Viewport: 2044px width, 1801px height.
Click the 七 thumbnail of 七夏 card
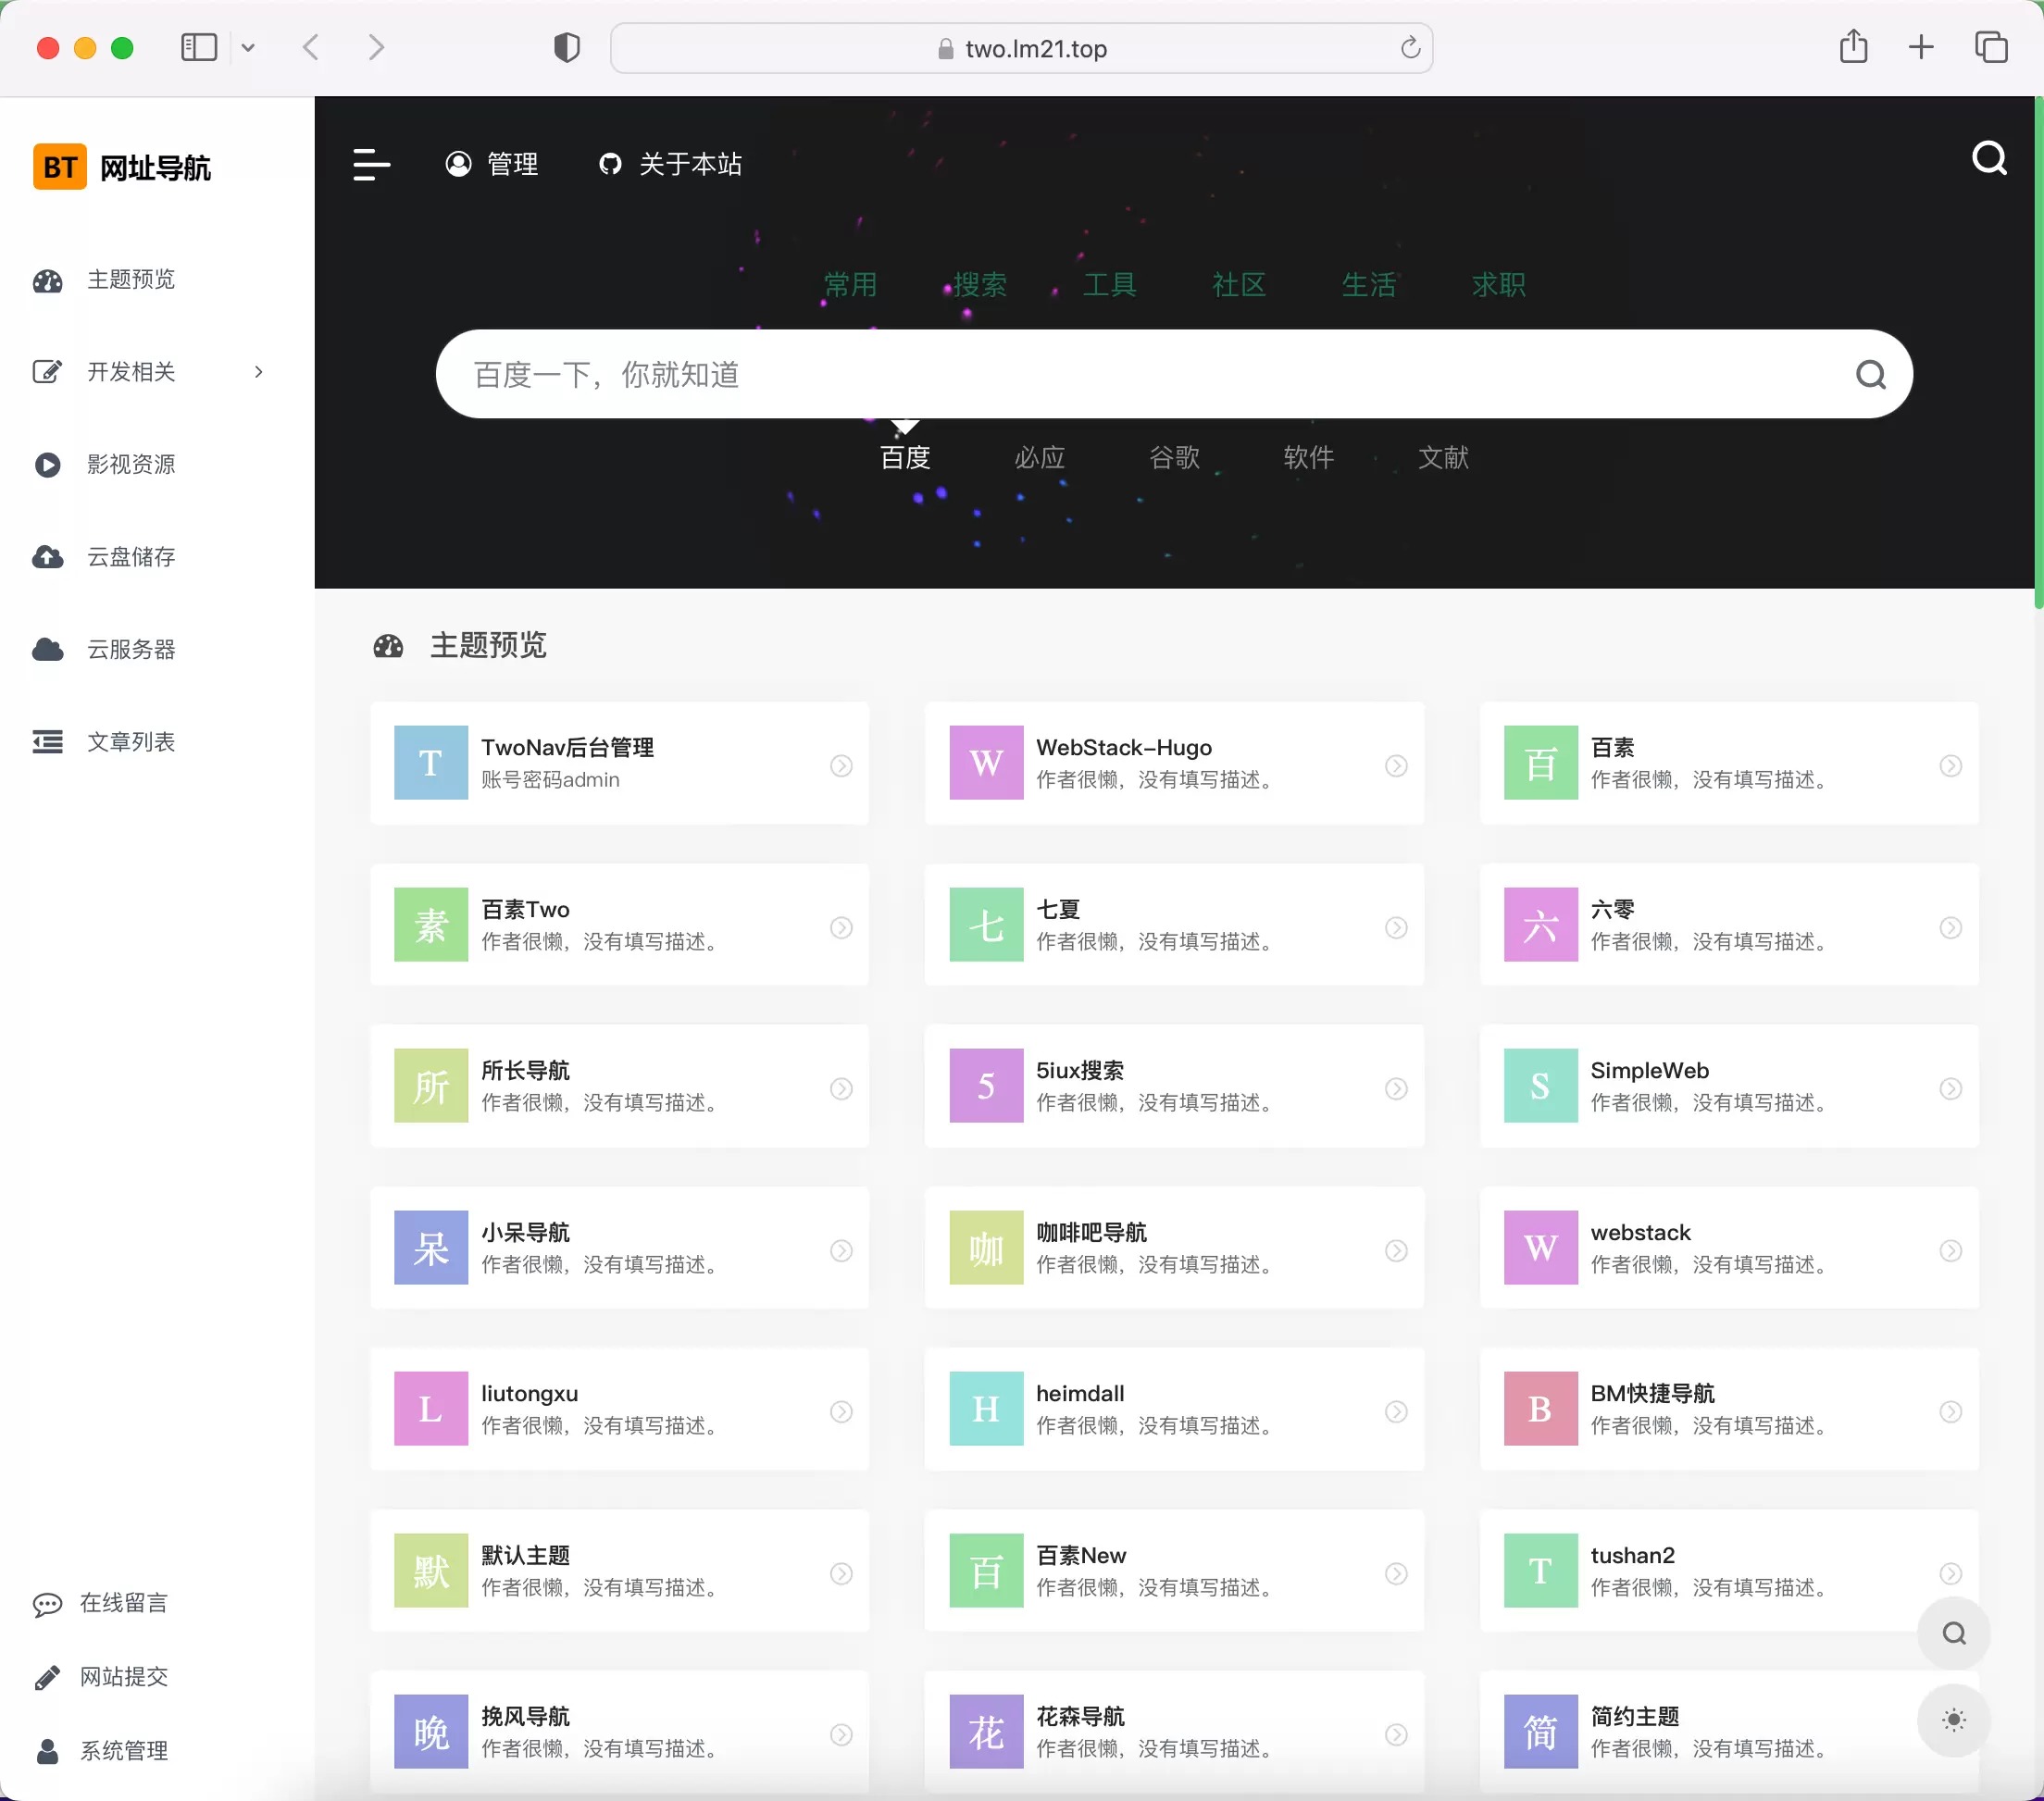[x=986, y=924]
